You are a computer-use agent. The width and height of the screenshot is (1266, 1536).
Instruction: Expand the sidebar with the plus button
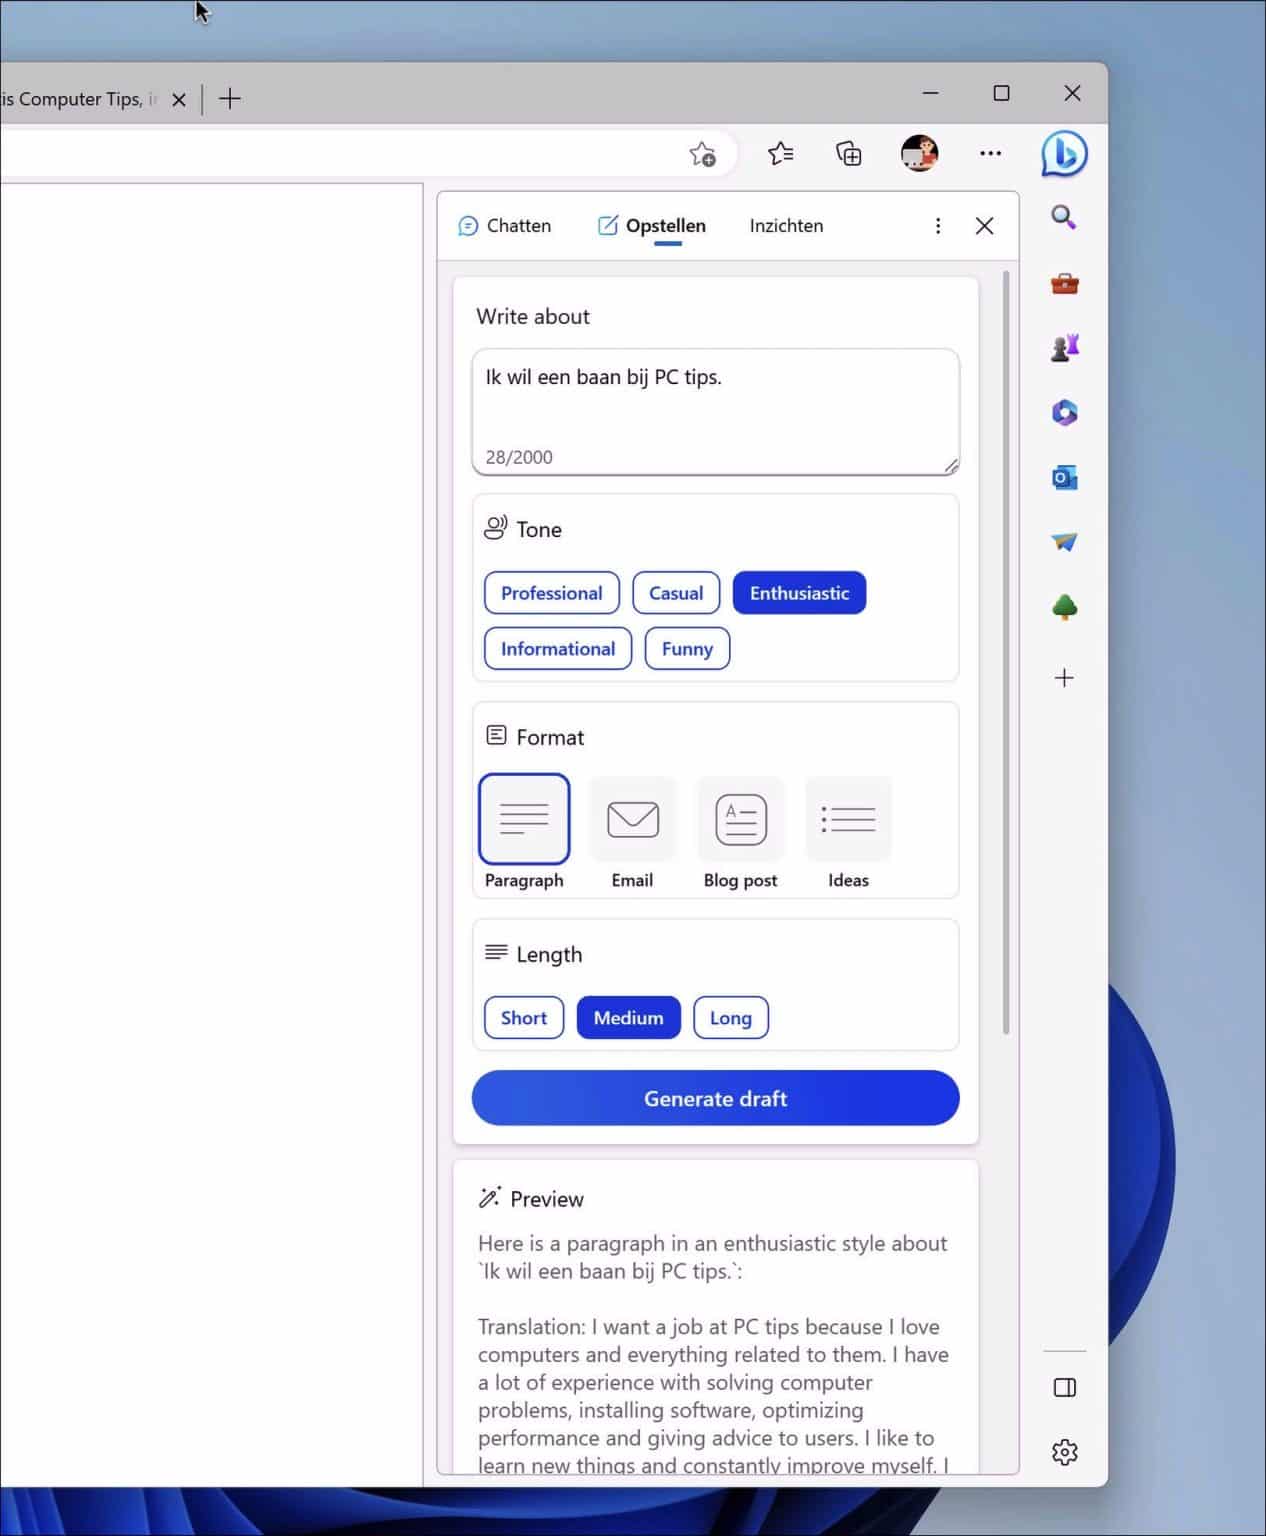(x=1064, y=677)
